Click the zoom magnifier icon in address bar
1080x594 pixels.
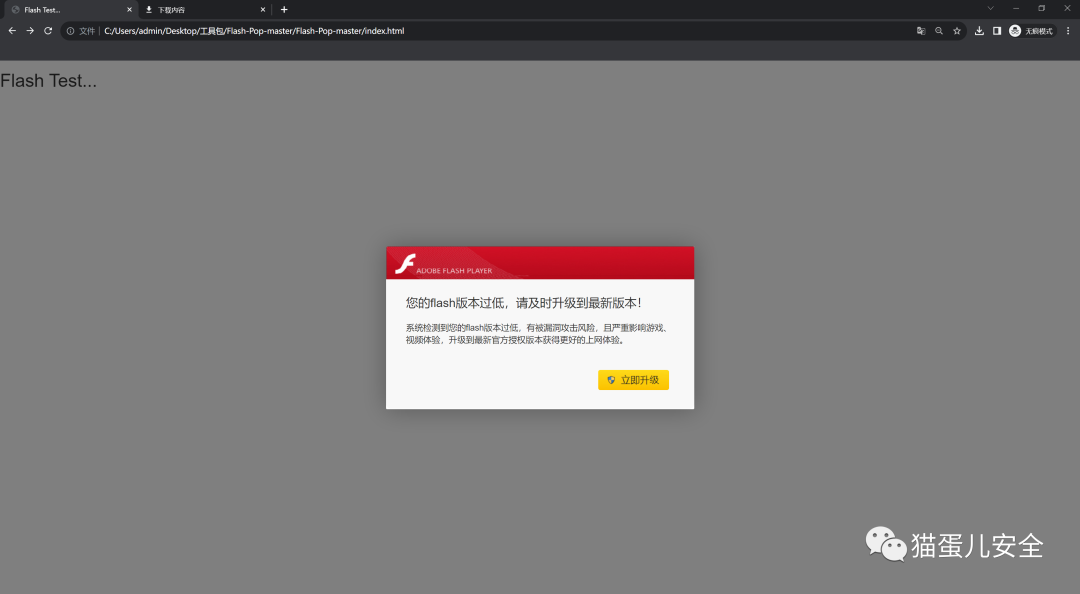[x=939, y=31]
